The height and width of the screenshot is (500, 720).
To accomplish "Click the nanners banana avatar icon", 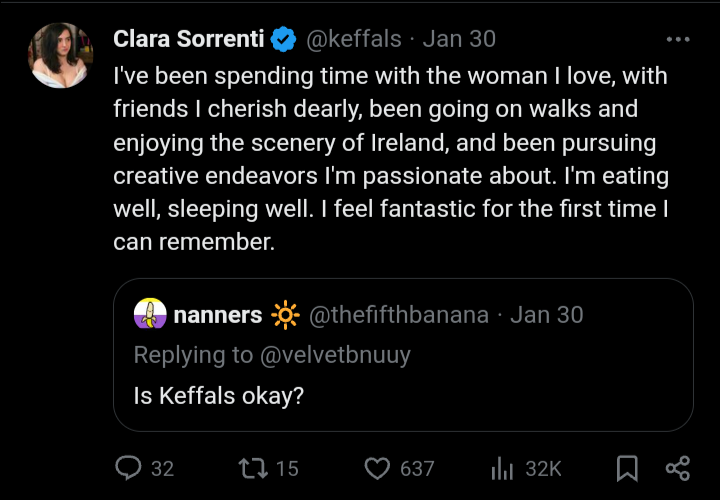I will [150, 315].
